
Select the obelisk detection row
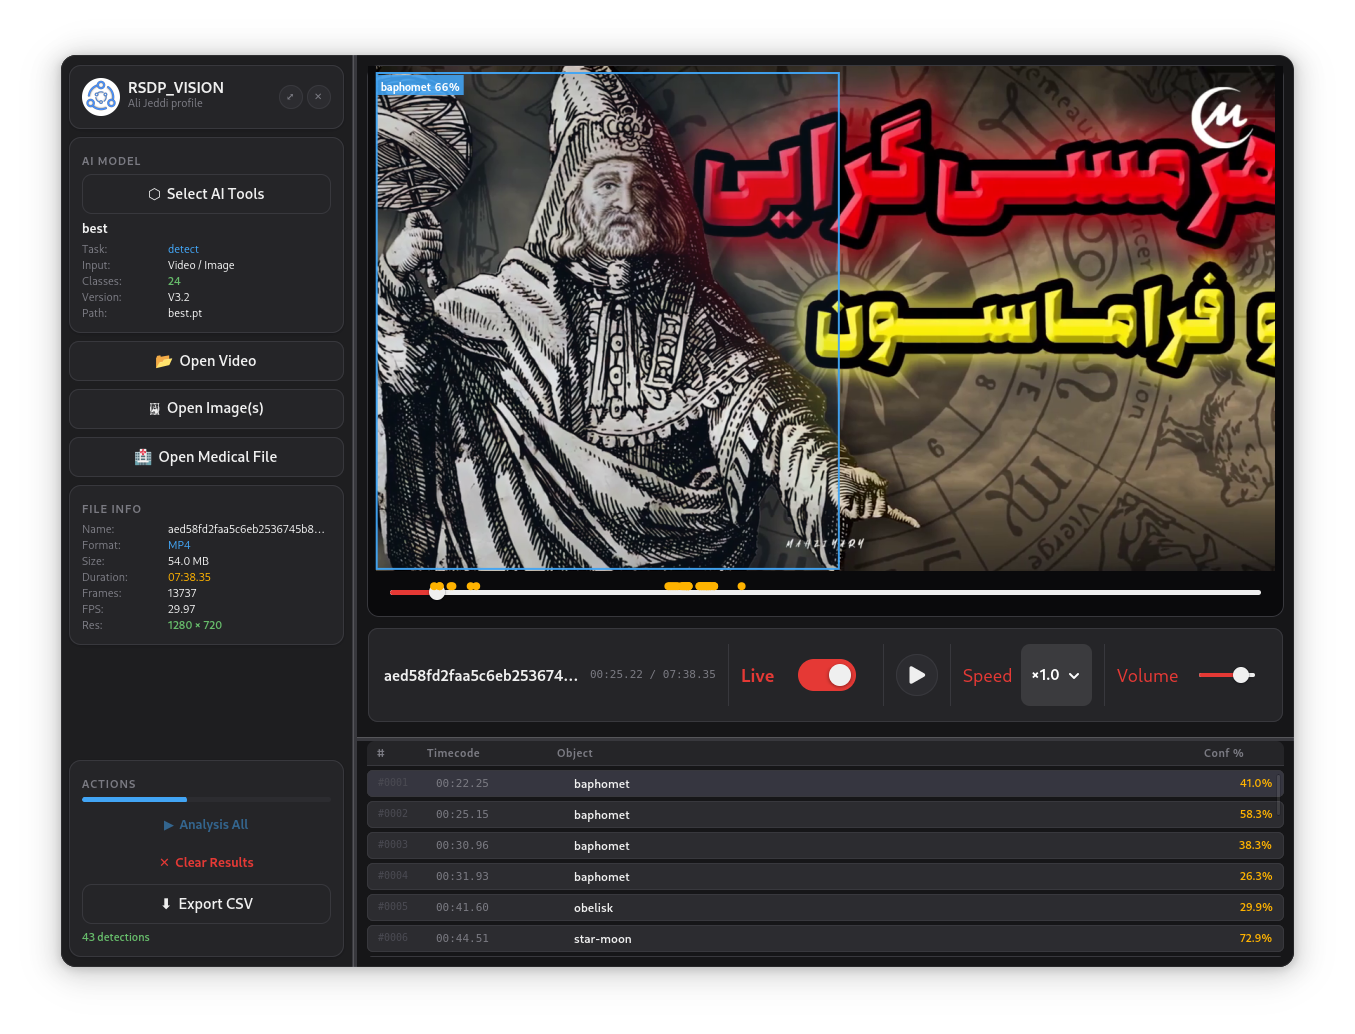(825, 907)
